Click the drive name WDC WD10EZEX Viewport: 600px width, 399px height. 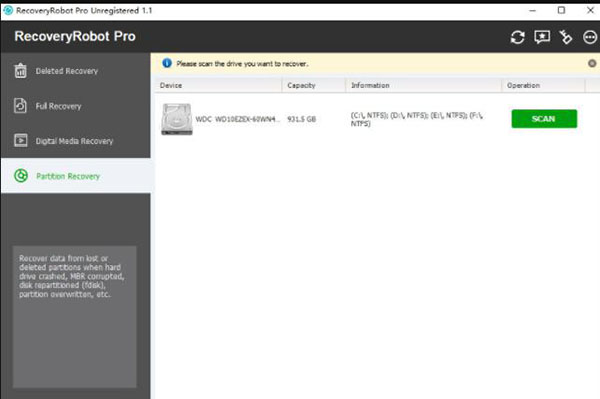pos(238,119)
